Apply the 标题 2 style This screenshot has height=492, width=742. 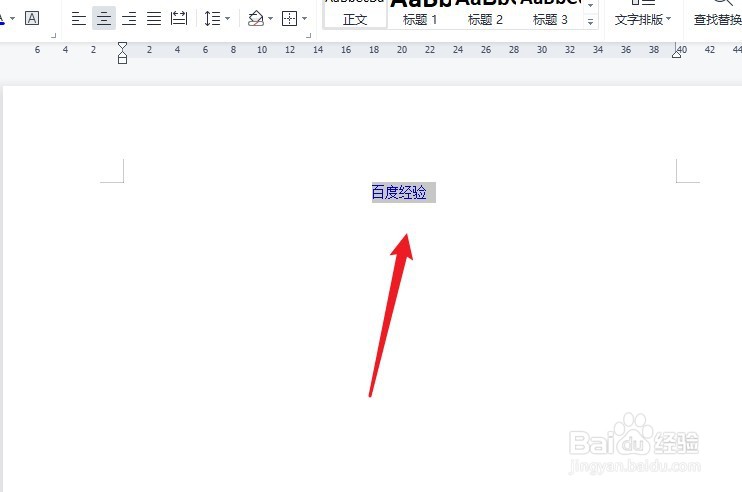[485, 14]
